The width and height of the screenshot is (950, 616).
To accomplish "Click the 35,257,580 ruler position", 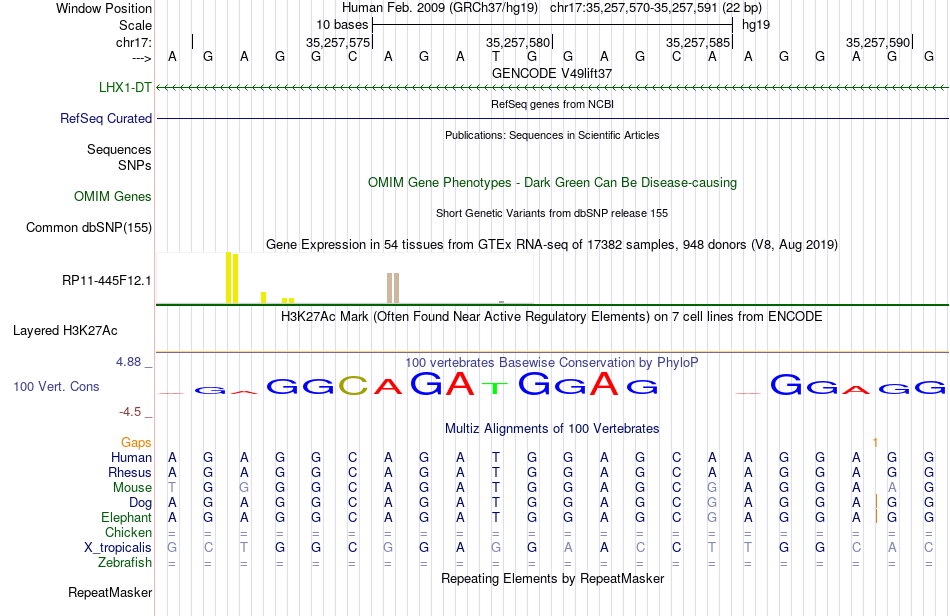I will click(518, 42).
